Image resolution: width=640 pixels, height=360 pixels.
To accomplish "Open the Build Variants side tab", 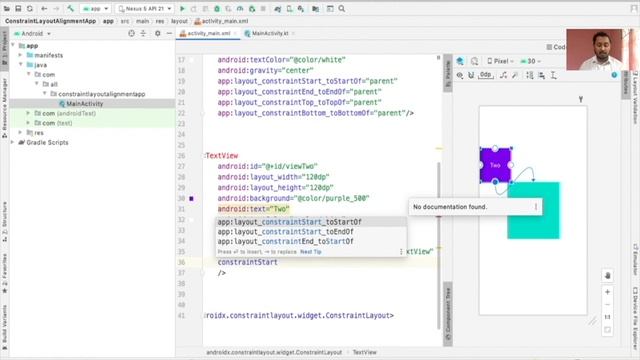I will 4,327.
